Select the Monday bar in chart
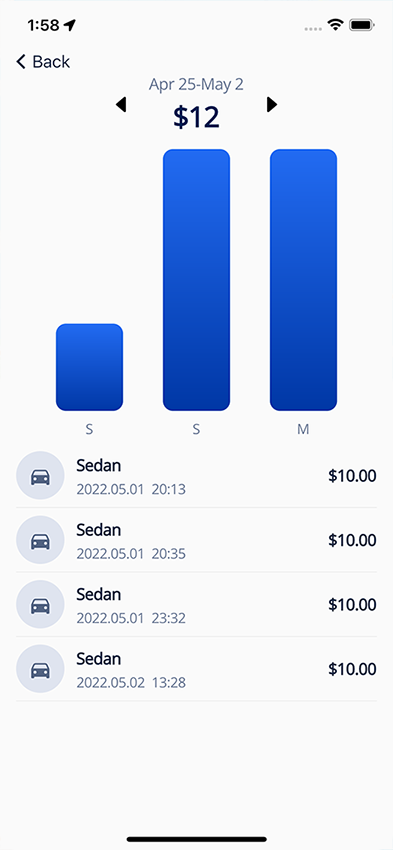This screenshot has height=850, width=393. (304, 280)
